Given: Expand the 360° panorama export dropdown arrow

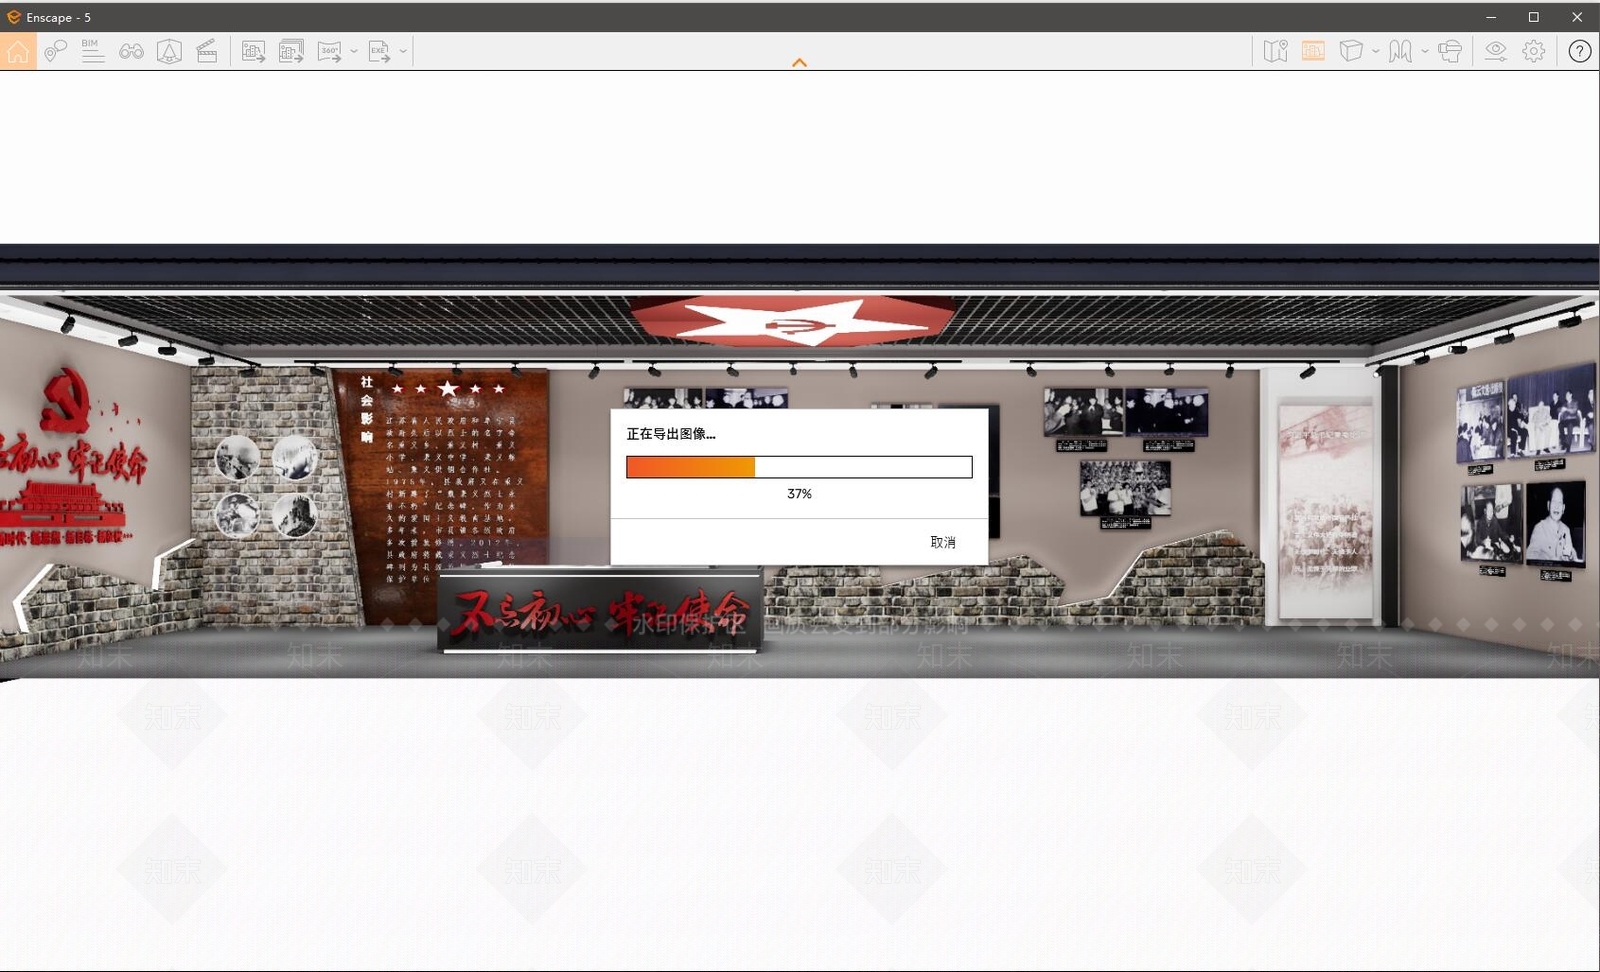Looking at the screenshot, I should pos(354,51).
